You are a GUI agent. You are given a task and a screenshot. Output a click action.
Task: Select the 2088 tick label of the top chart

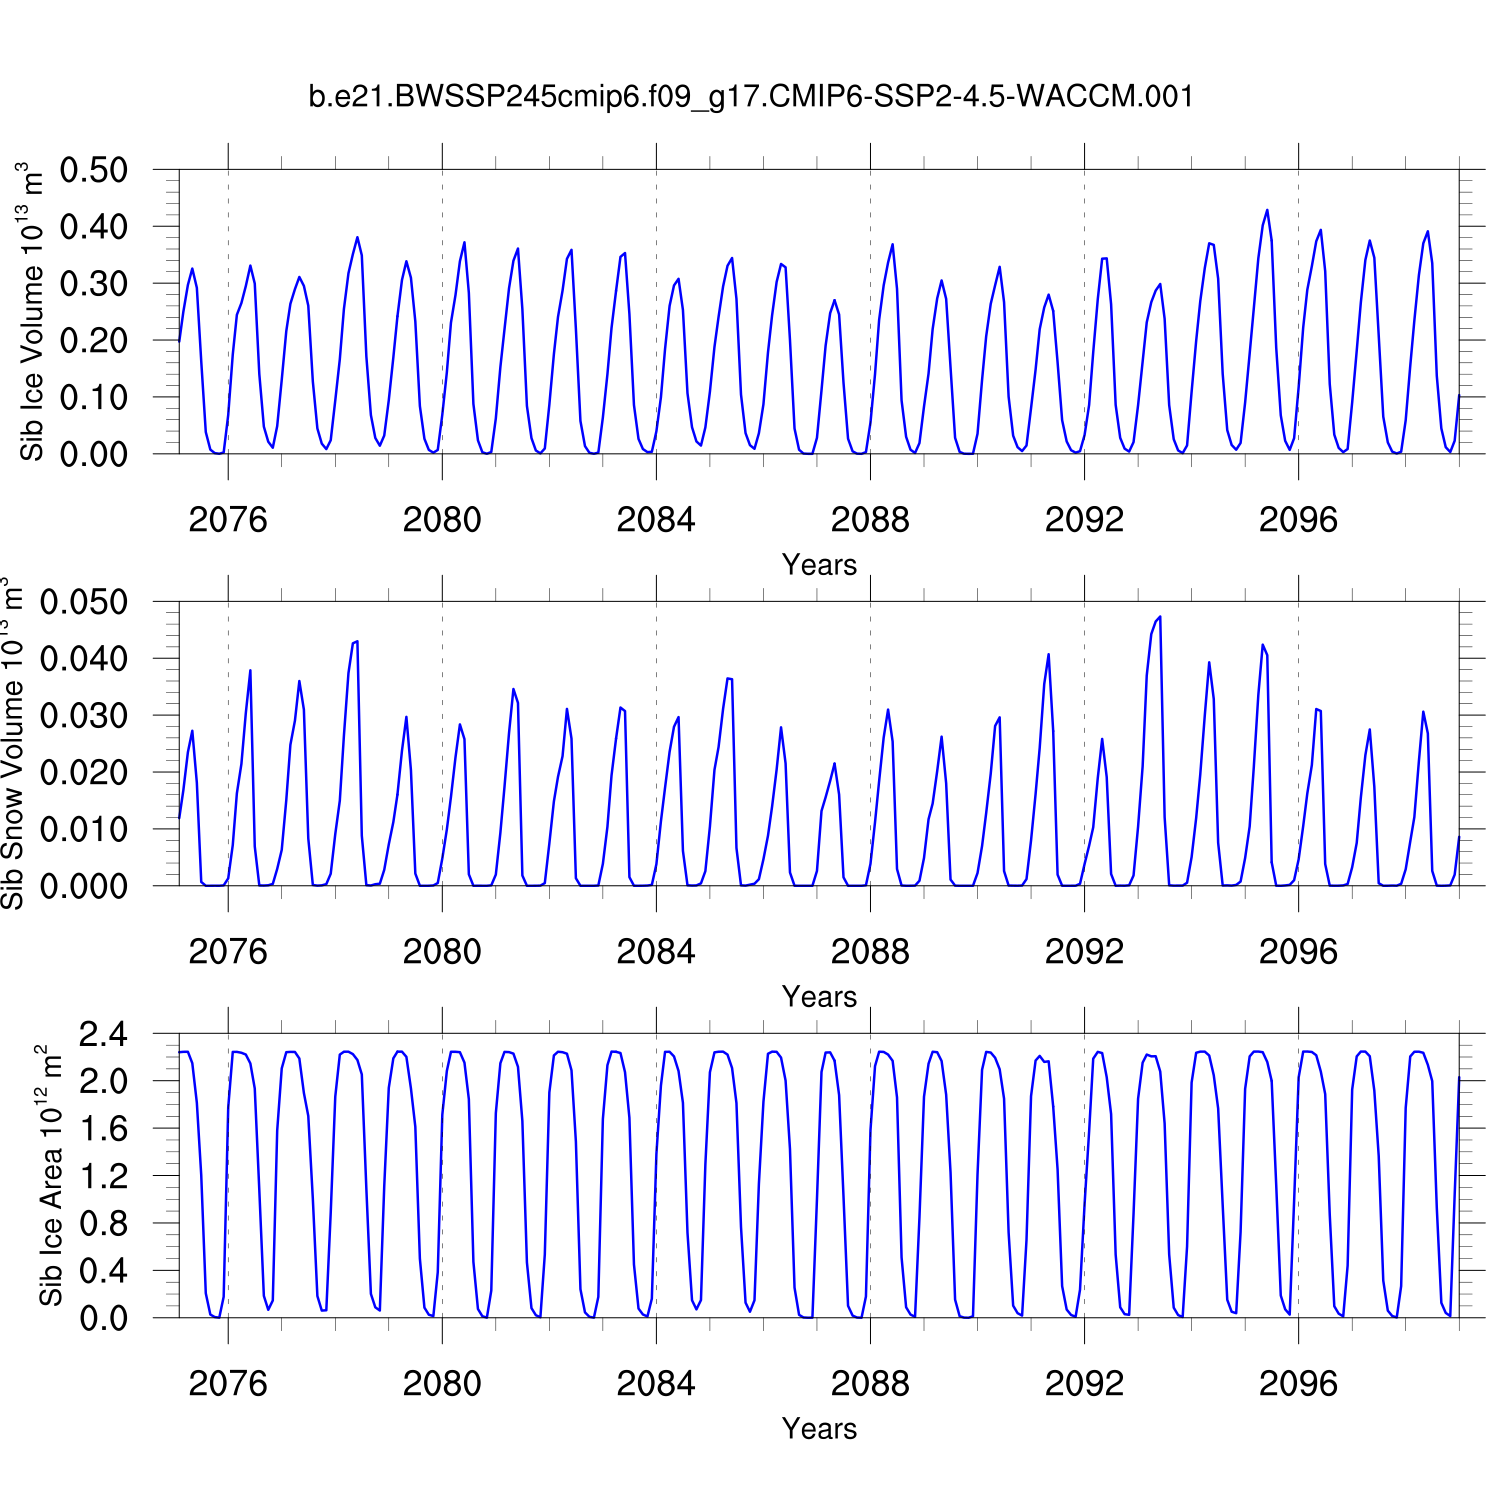click(x=870, y=520)
